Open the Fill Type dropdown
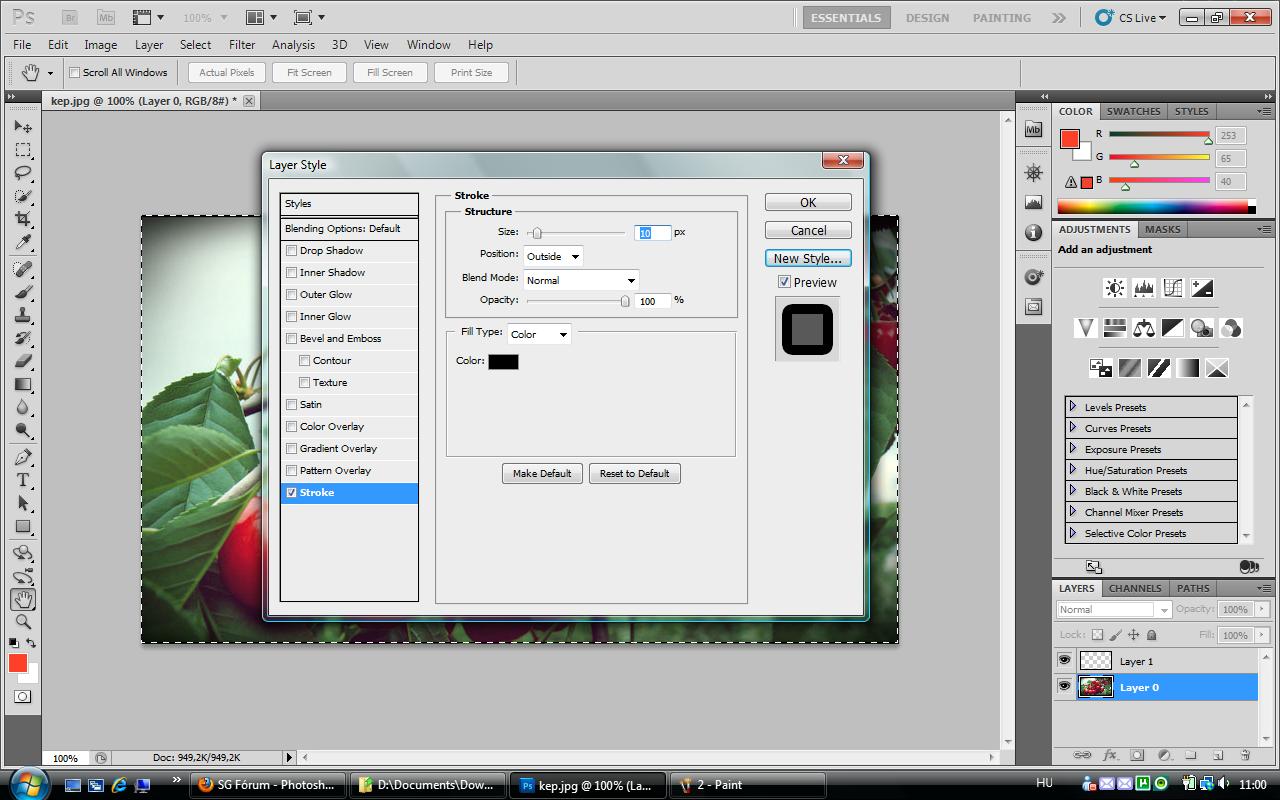The width and height of the screenshot is (1280, 800). [x=539, y=335]
